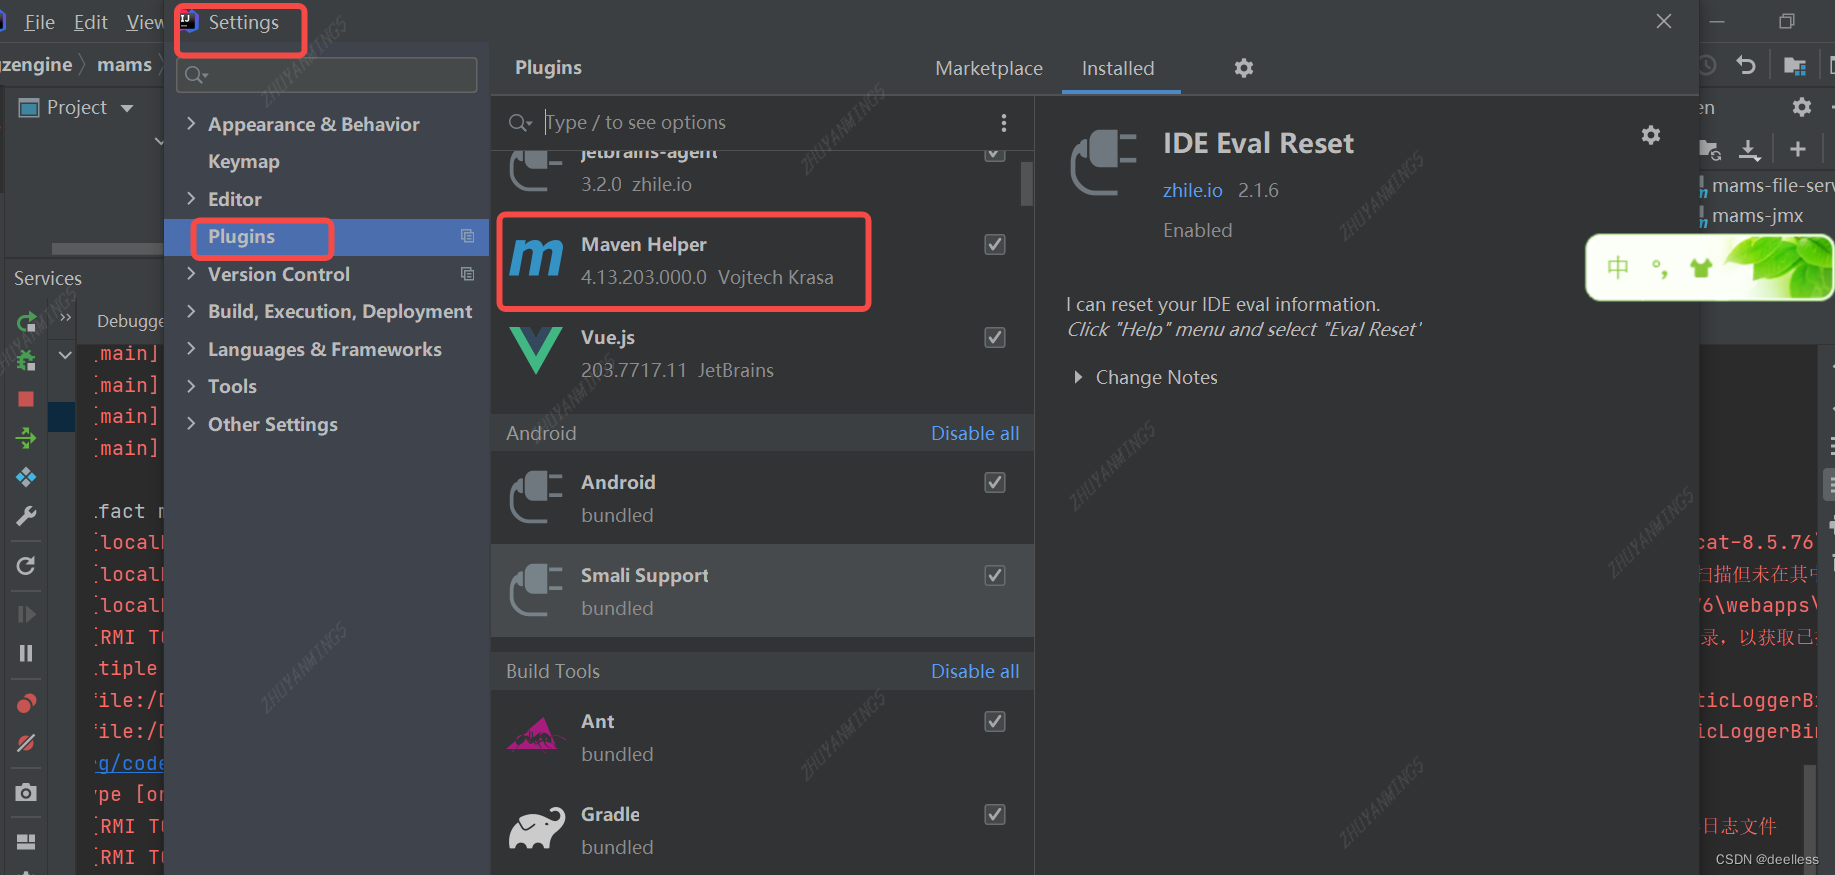Open the Project view dropdown arrow
The image size is (1835, 875).
click(x=127, y=108)
